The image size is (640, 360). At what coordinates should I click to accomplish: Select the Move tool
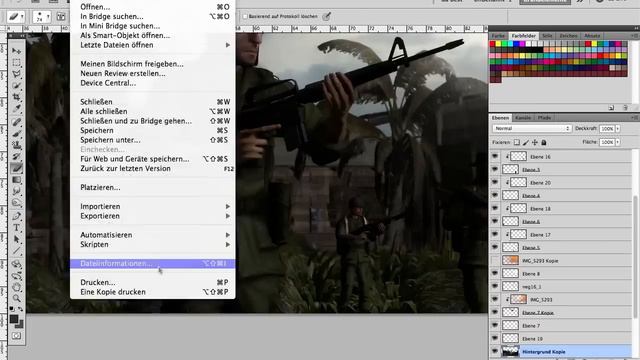click(16, 51)
